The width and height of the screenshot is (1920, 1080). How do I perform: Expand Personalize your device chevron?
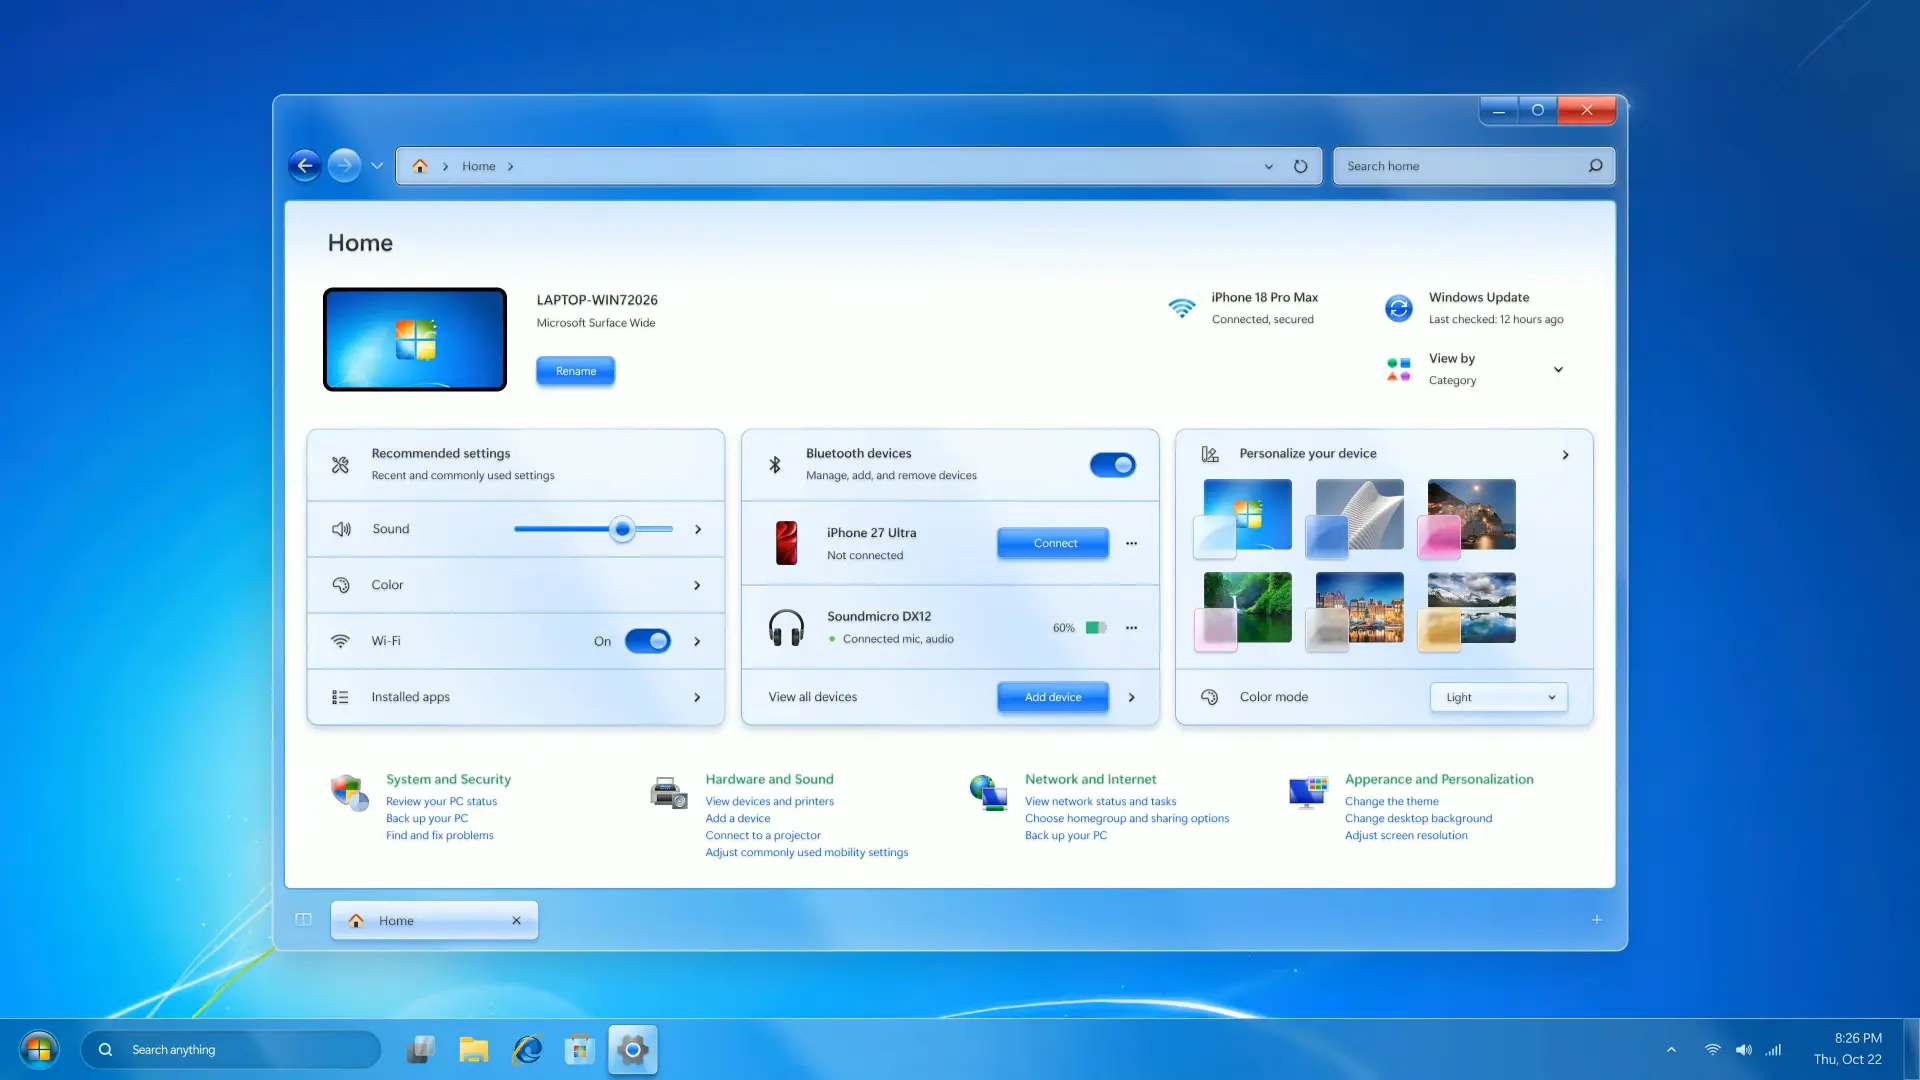[1565, 454]
